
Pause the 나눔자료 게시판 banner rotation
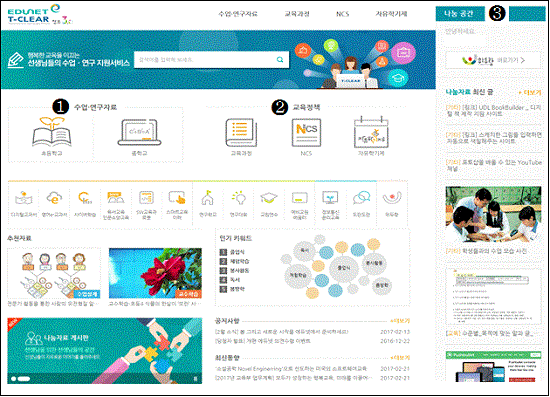pyautogui.click(x=195, y=379)
